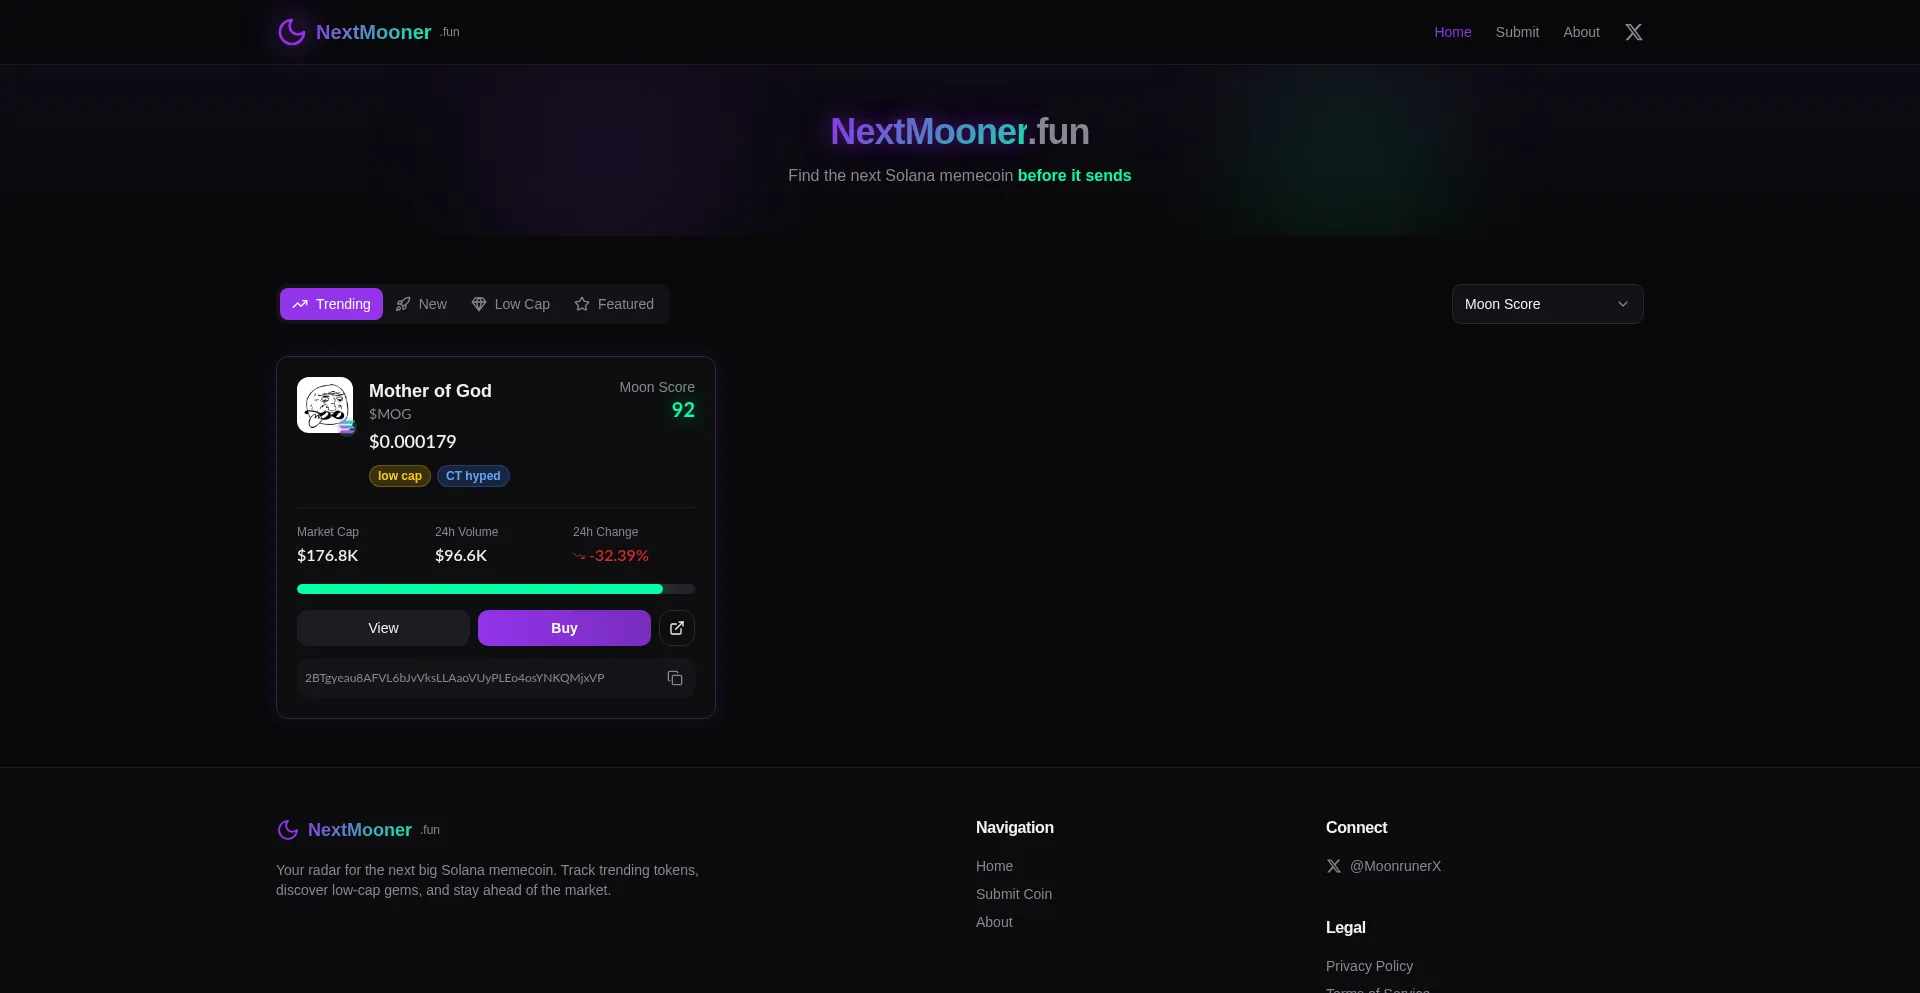Open external link icon beside Buy
This screenshot has width=1920, height=993.
click(x=677, y=628)
